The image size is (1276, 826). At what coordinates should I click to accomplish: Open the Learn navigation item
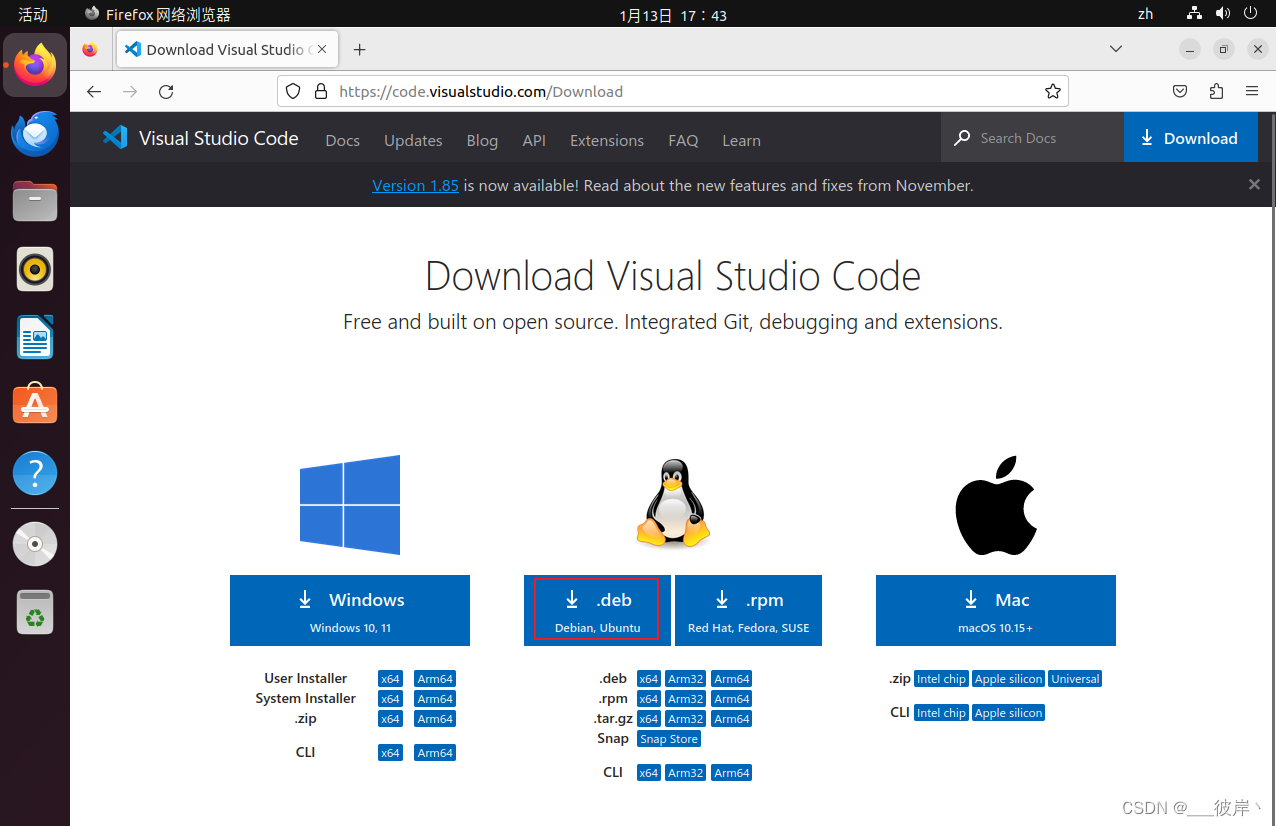point(741,140)
